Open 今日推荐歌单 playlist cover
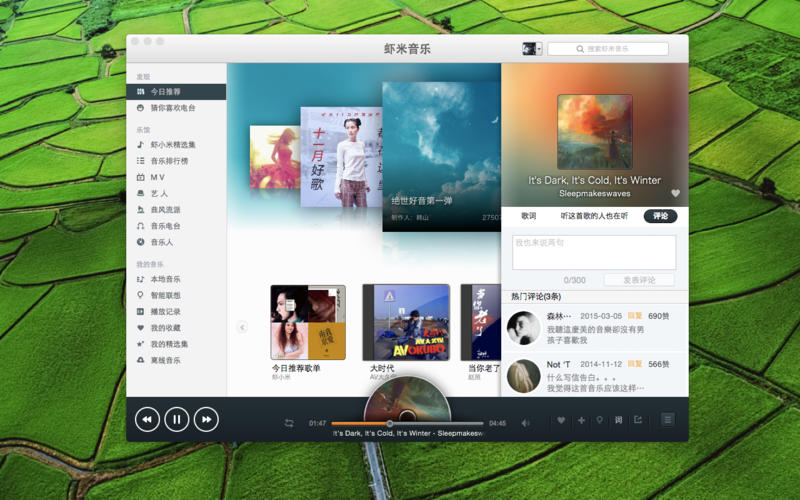Image resolution: width=800 pixels, height=500 pixels. click(308, 322)
